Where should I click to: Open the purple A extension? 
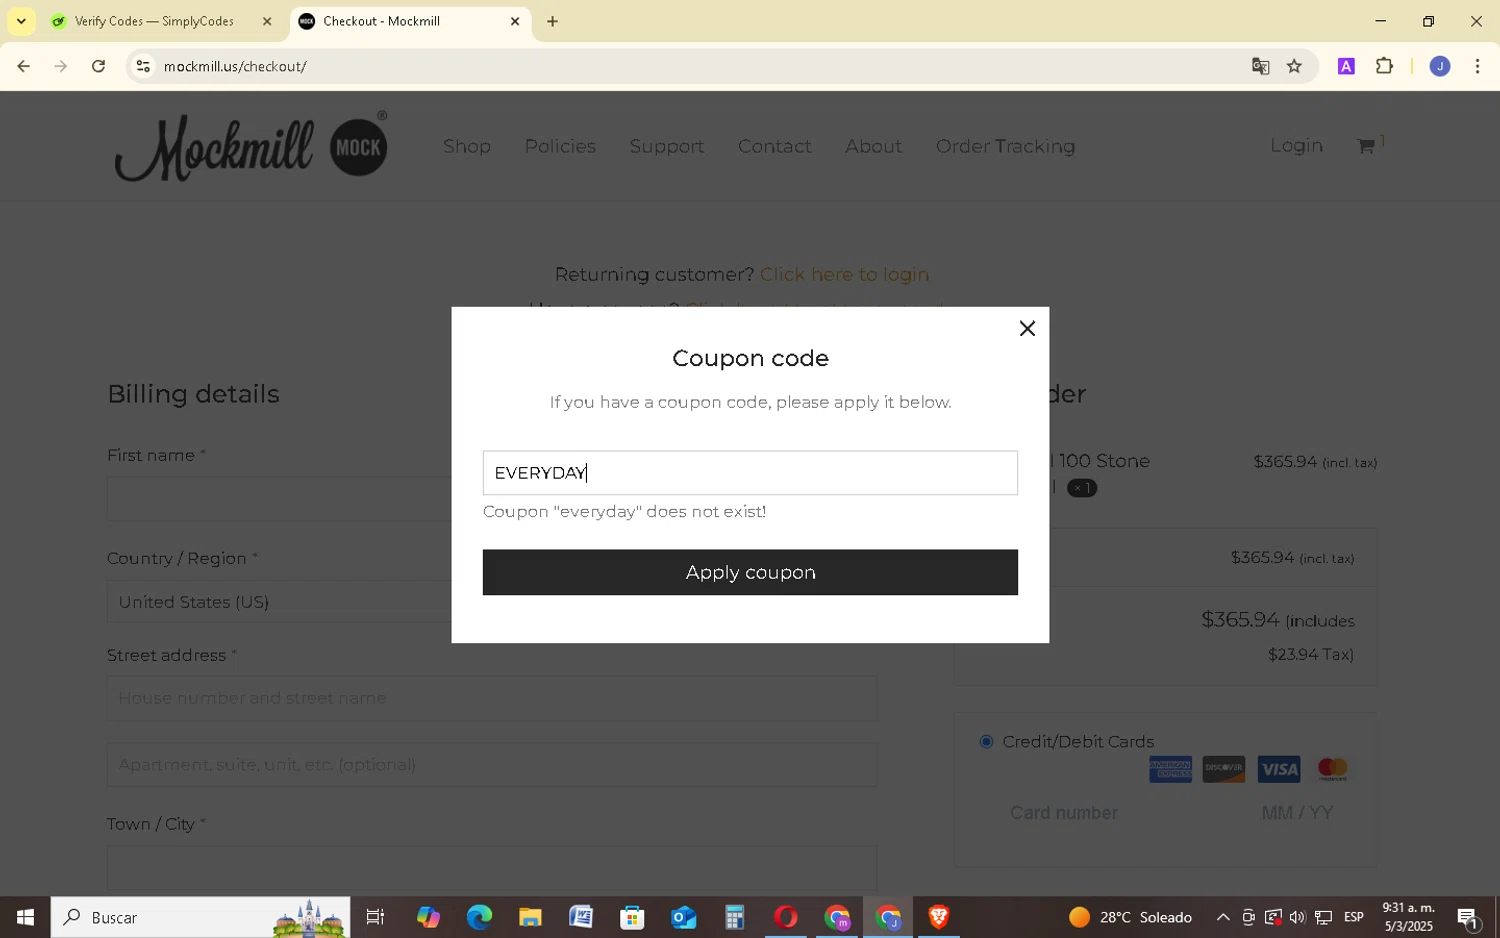(x=1346, y=66)
